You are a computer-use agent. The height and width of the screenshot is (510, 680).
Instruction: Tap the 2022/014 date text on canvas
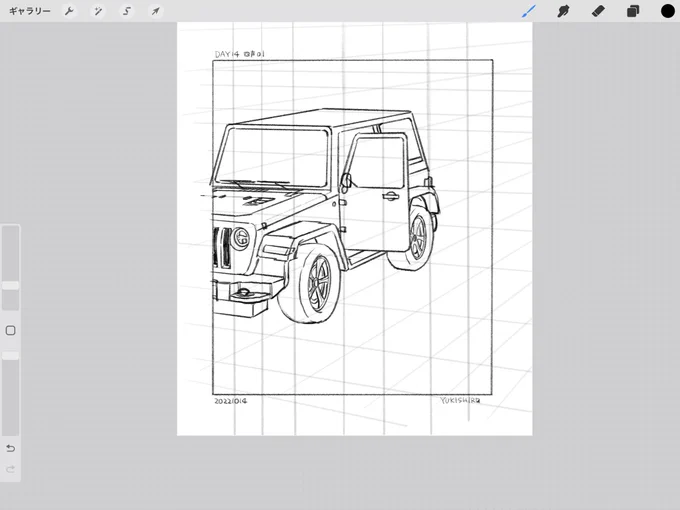[x=230, y=401]
